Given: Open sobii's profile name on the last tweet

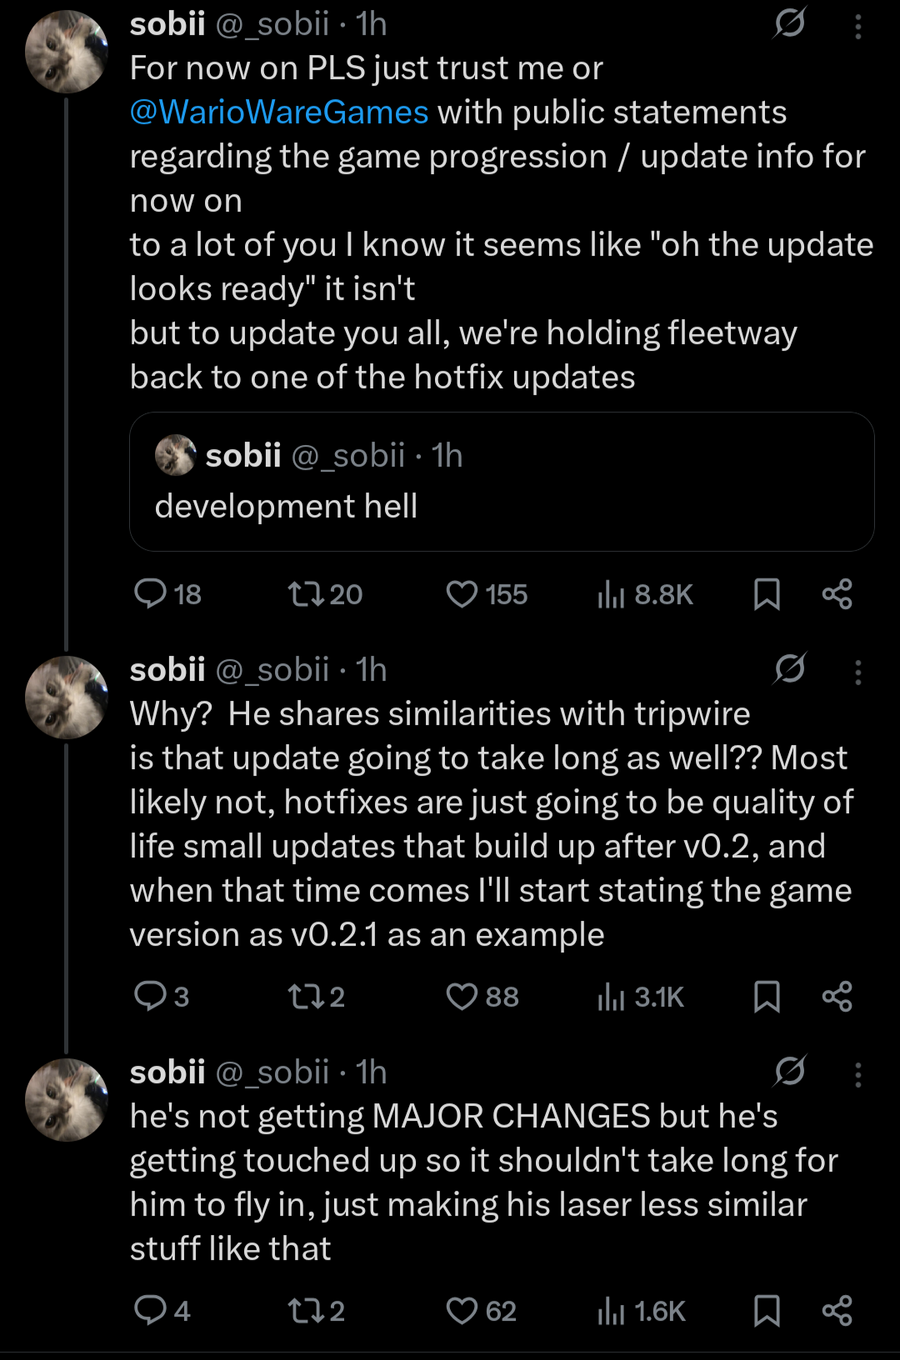Looking at the screenshot, I should 168,1072.
